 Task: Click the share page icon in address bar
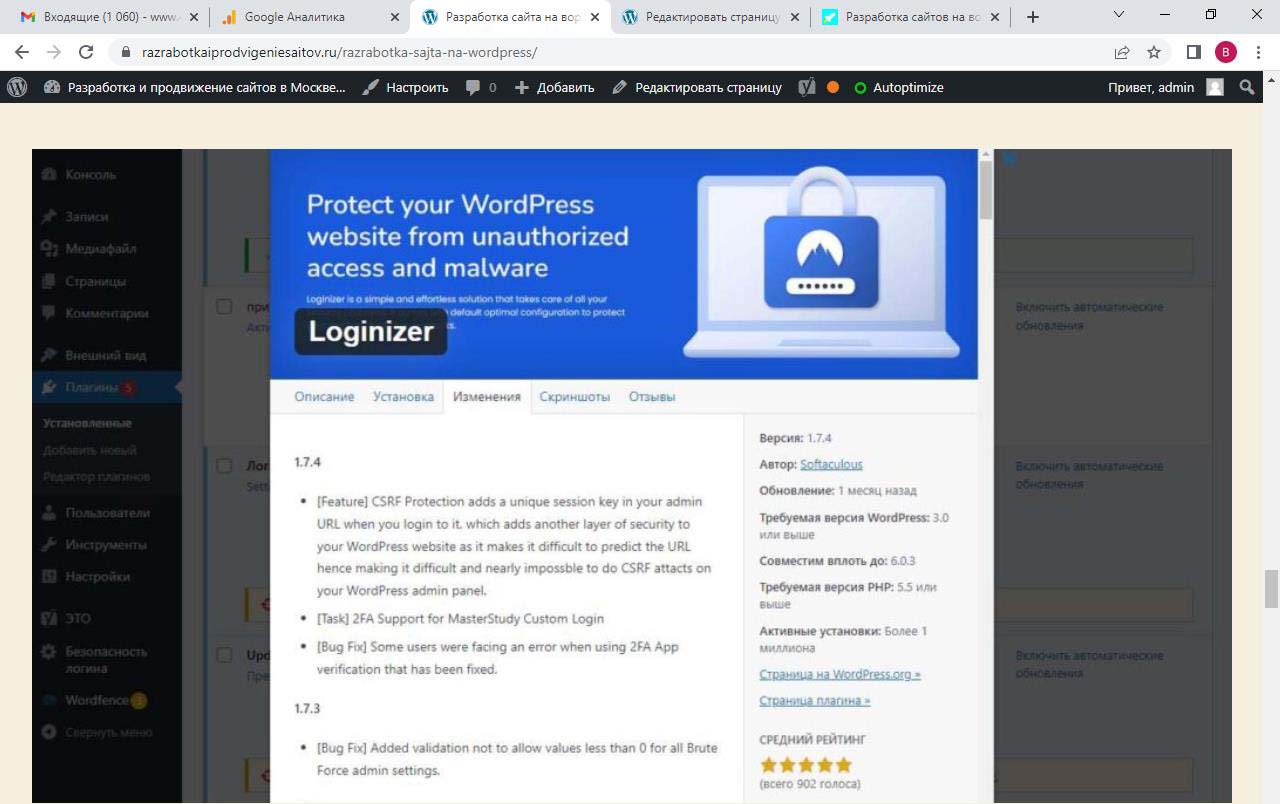[1122, 52]
